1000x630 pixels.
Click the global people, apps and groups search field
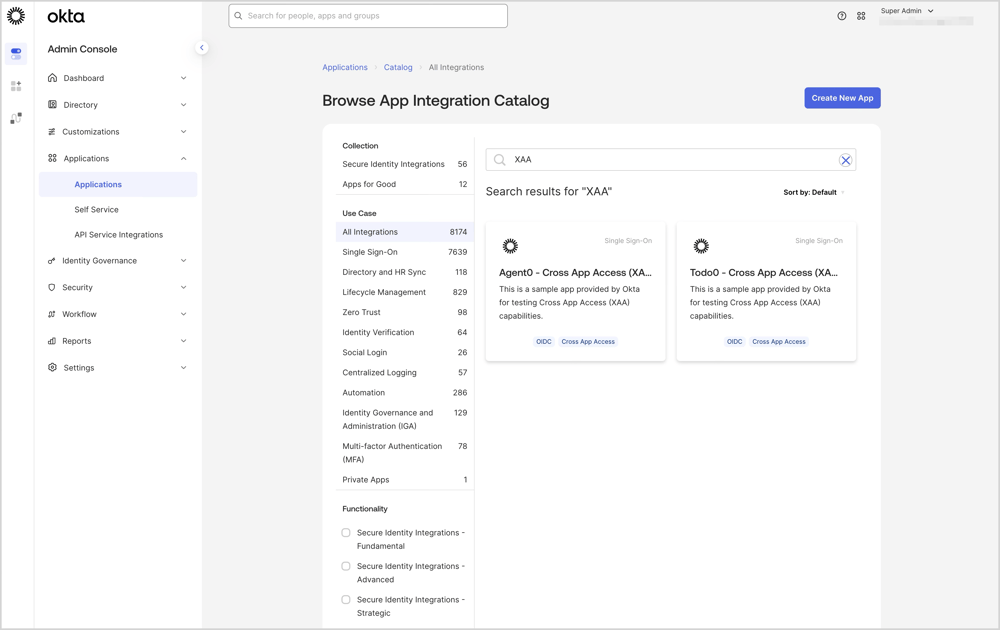click(x=368, y=16)
